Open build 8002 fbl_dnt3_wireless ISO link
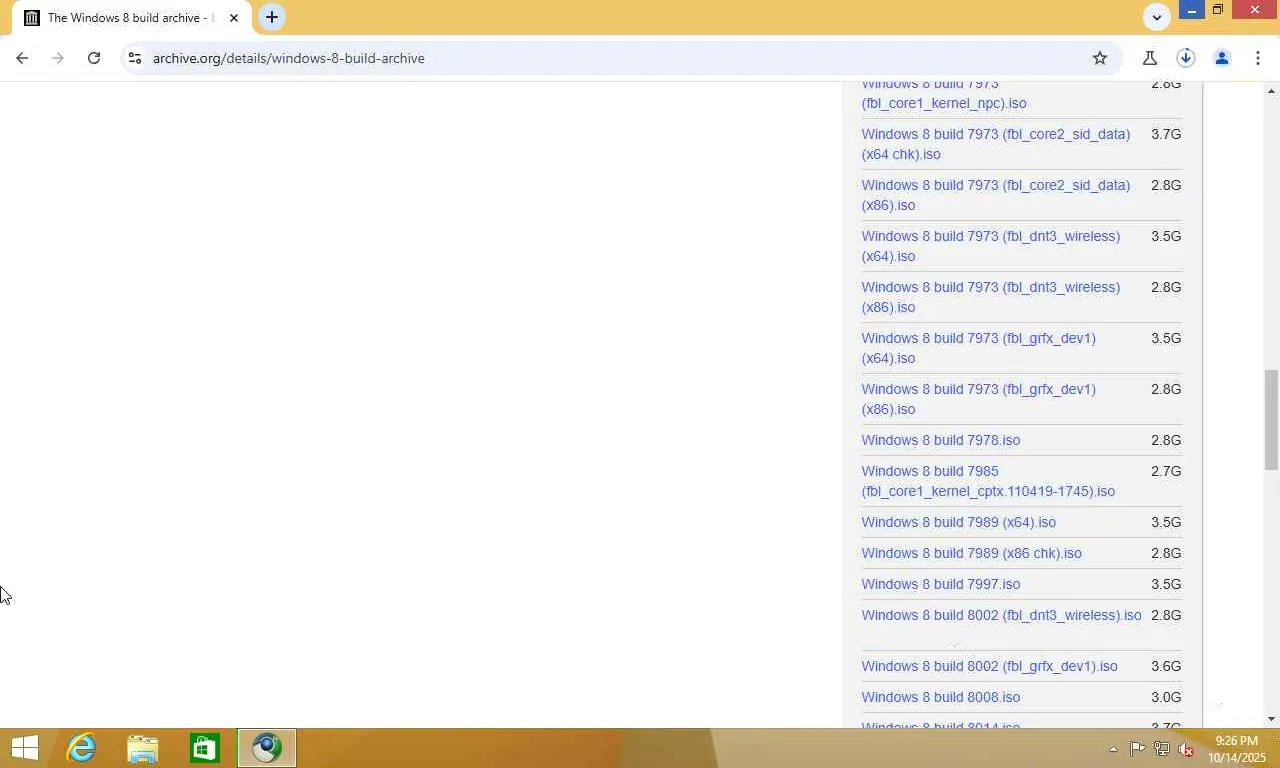1280x768 pixels. (1001, 615)
